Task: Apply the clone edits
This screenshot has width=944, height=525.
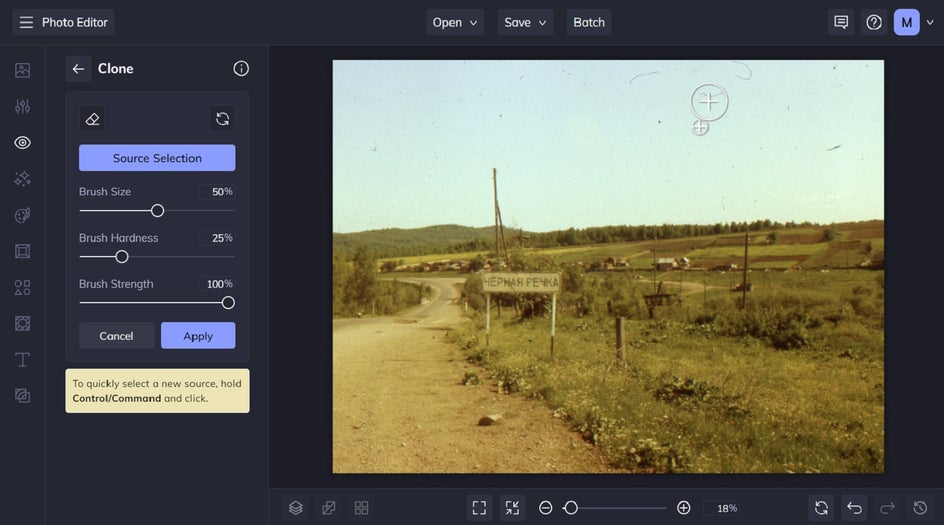Action: (198, 335)
